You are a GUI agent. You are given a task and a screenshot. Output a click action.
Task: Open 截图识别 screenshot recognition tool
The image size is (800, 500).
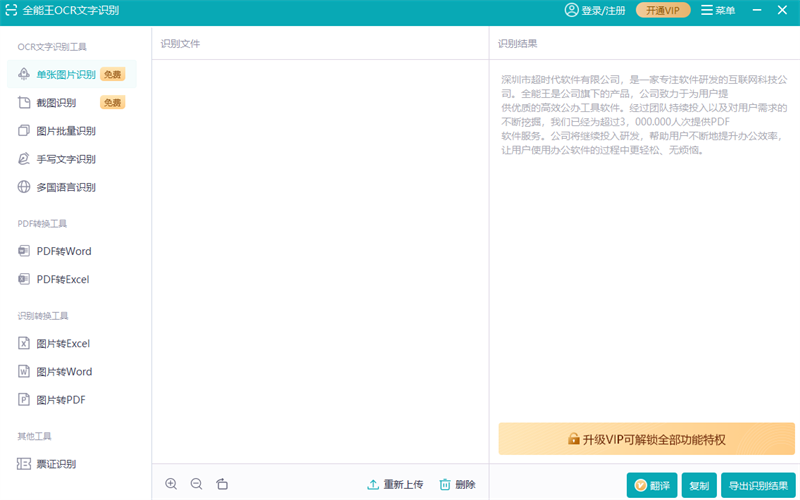(56, 102)
